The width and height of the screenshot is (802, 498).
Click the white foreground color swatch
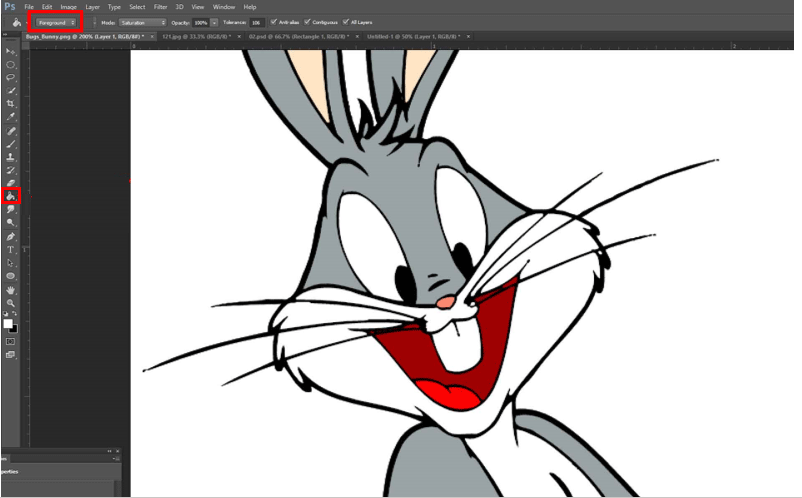[7, 323]
